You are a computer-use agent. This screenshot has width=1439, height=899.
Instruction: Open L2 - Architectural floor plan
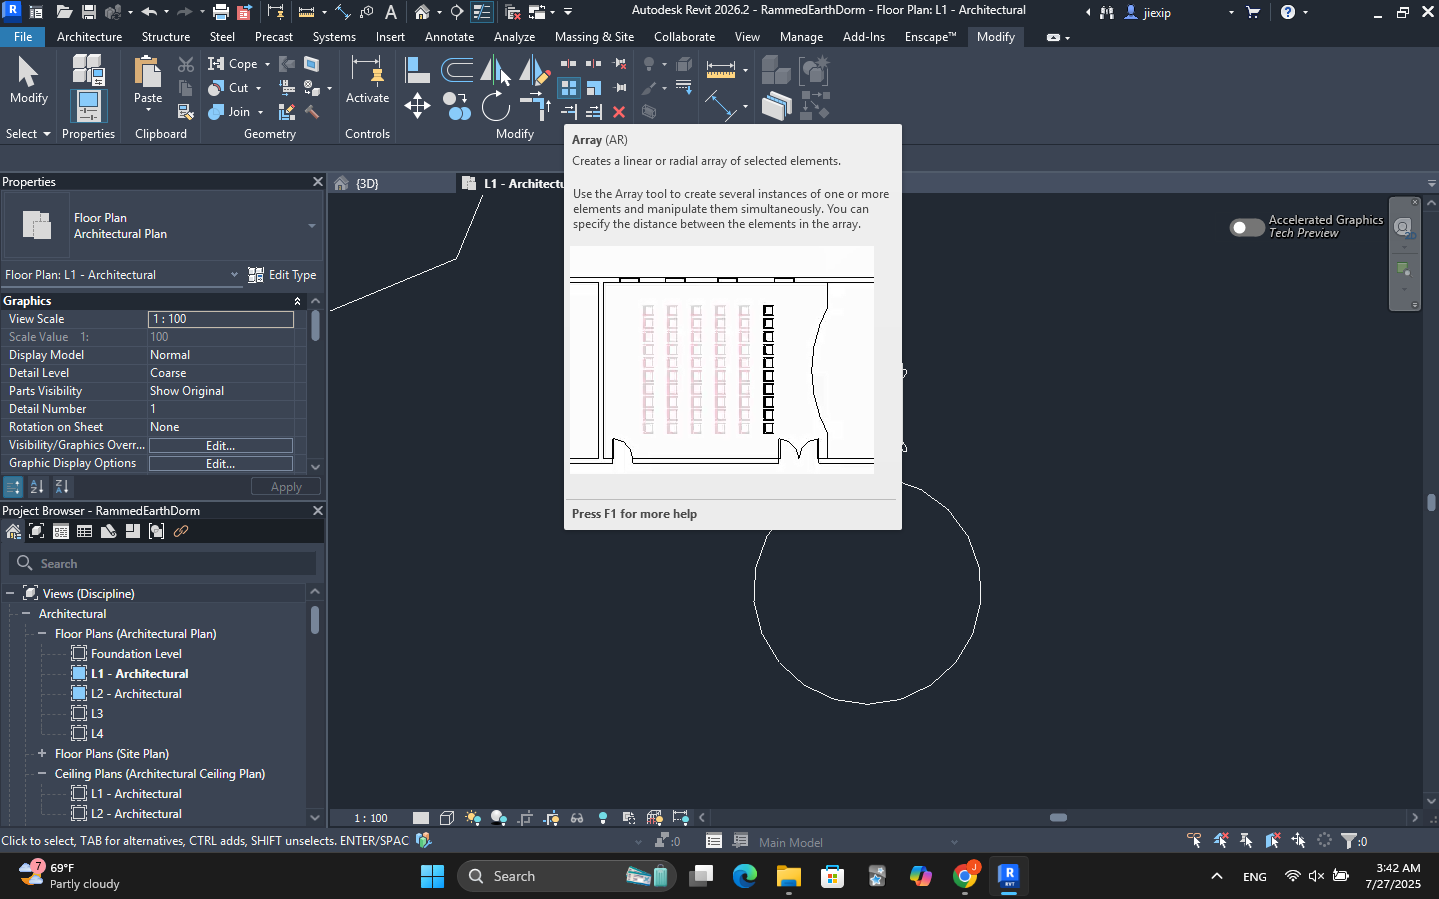point(136,694)
